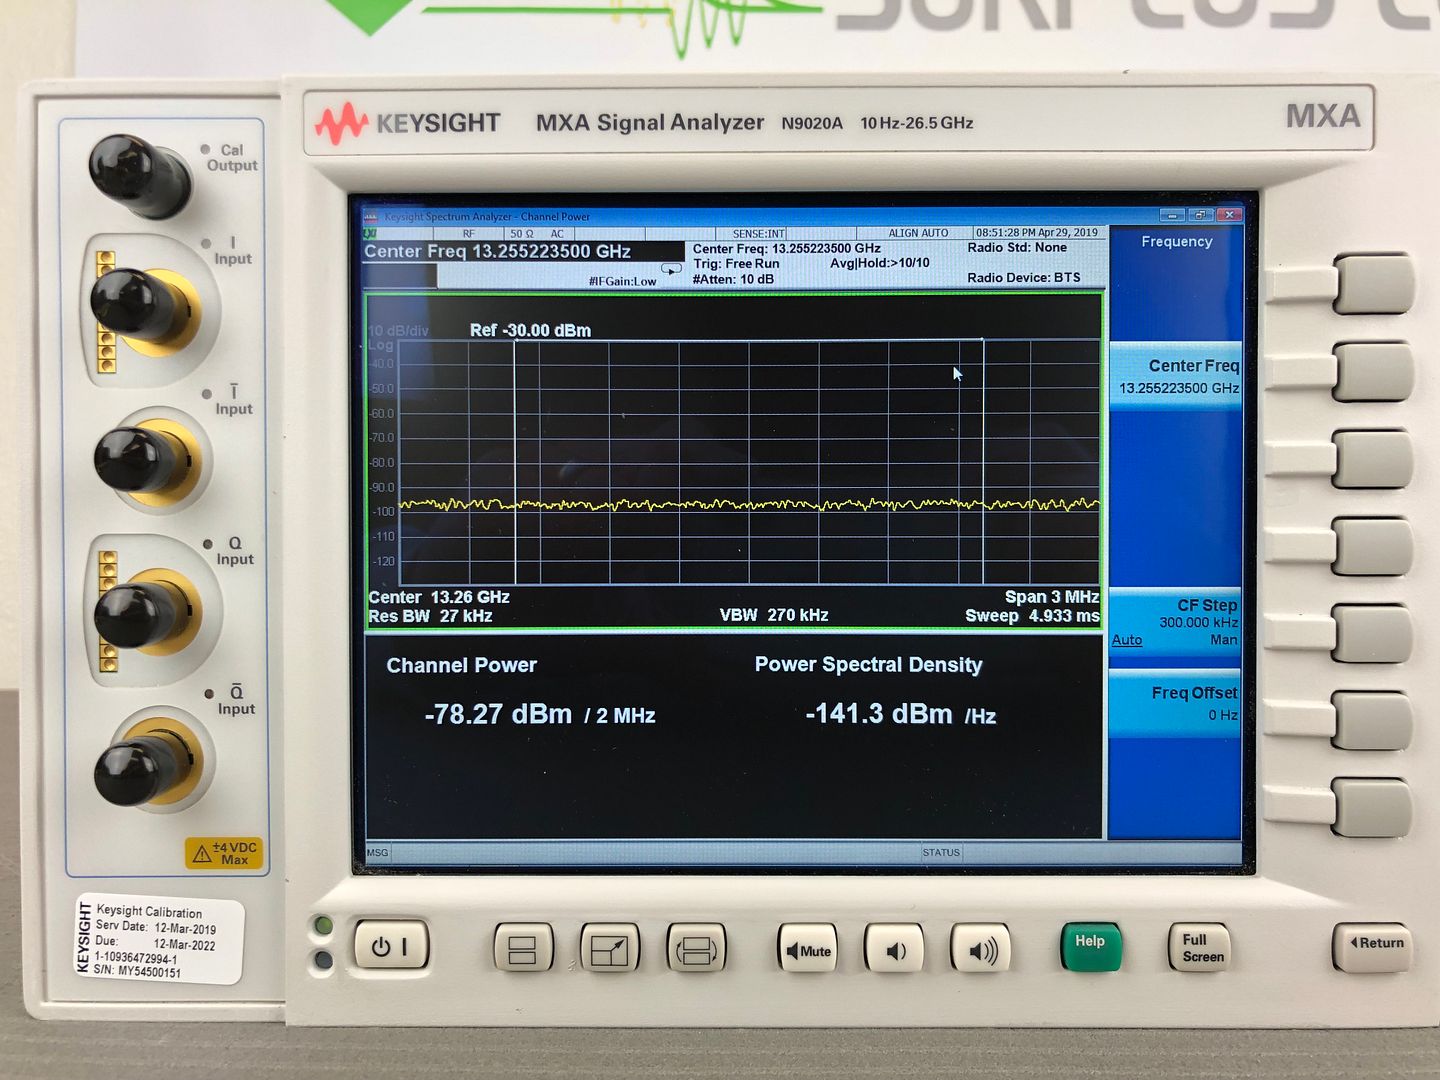Viewport: 1440px width, 1080px height.
Task: Click the #IFGain:Low indicator
Action: point(622,281)
